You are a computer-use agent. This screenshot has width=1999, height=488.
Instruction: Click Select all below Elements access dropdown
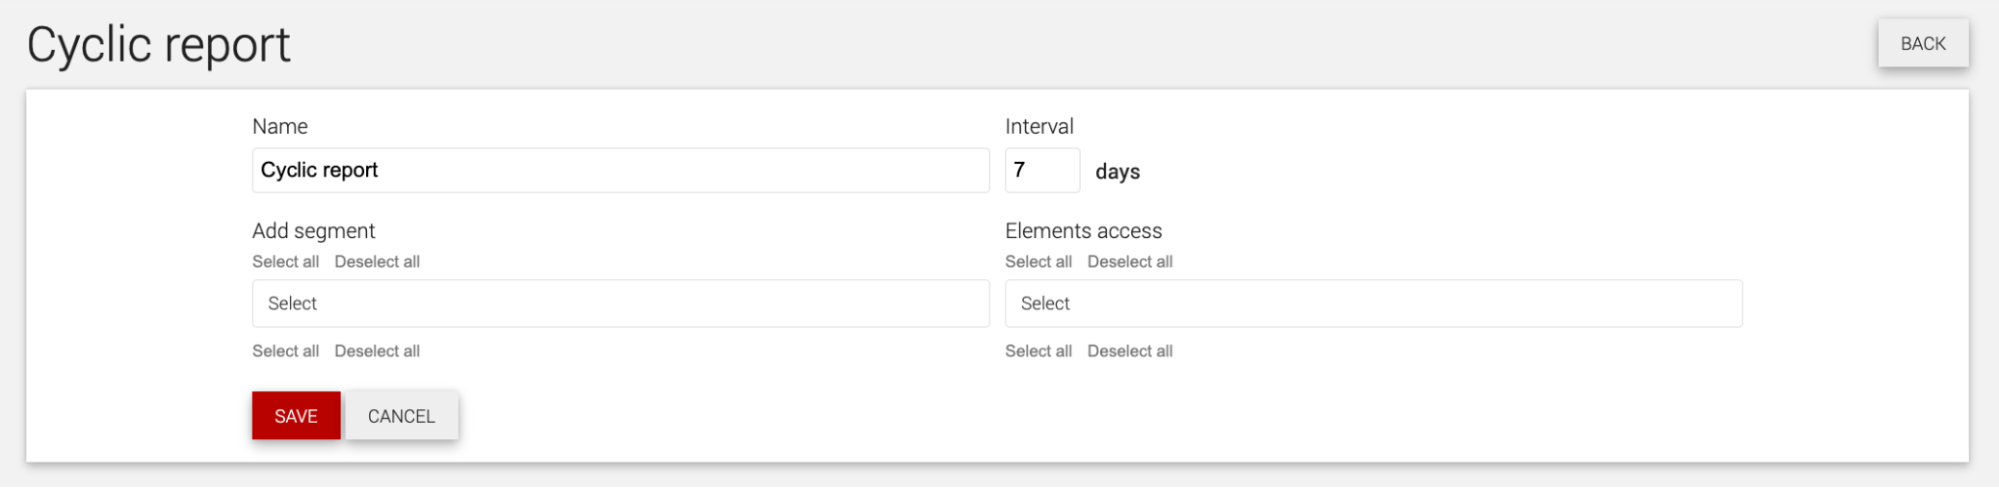pos(1038,351)
